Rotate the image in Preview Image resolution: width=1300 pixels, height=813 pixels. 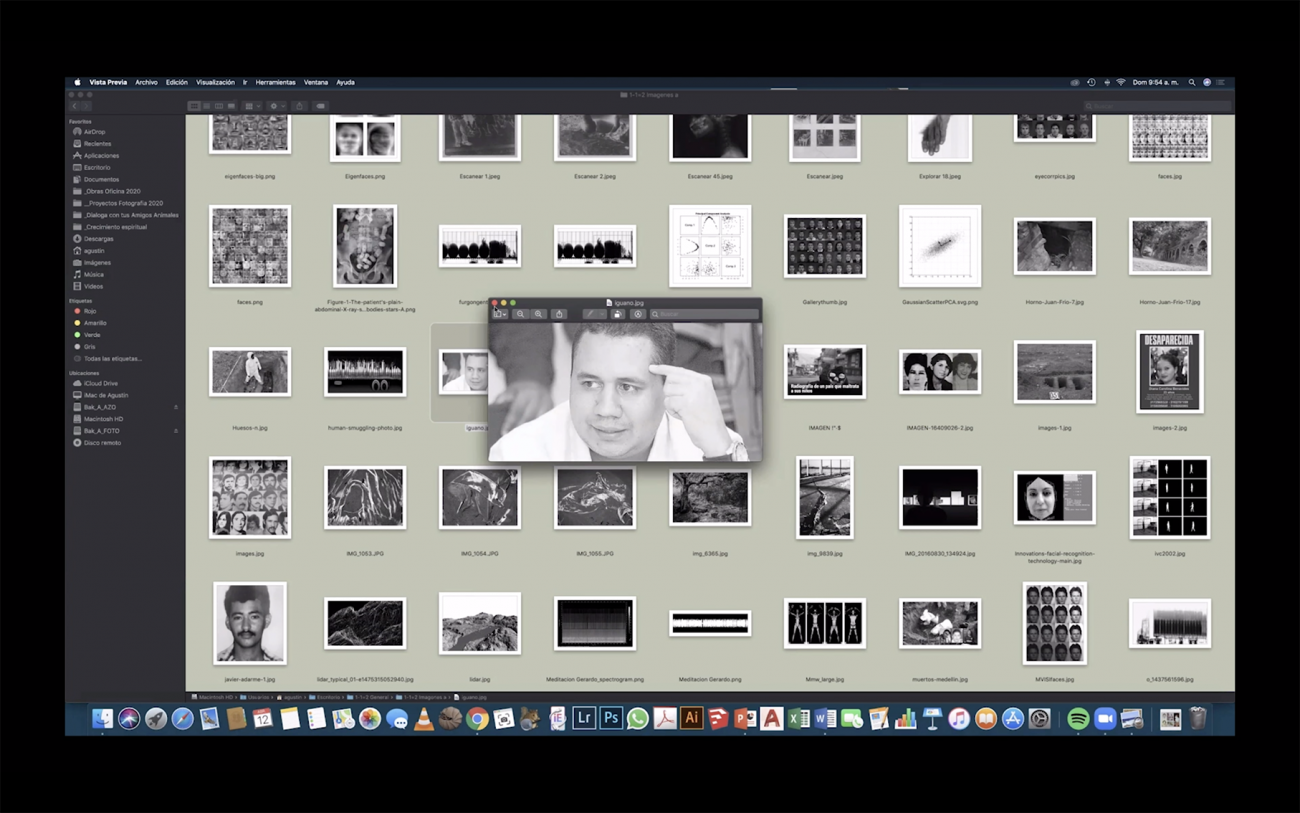pos(617,314)
